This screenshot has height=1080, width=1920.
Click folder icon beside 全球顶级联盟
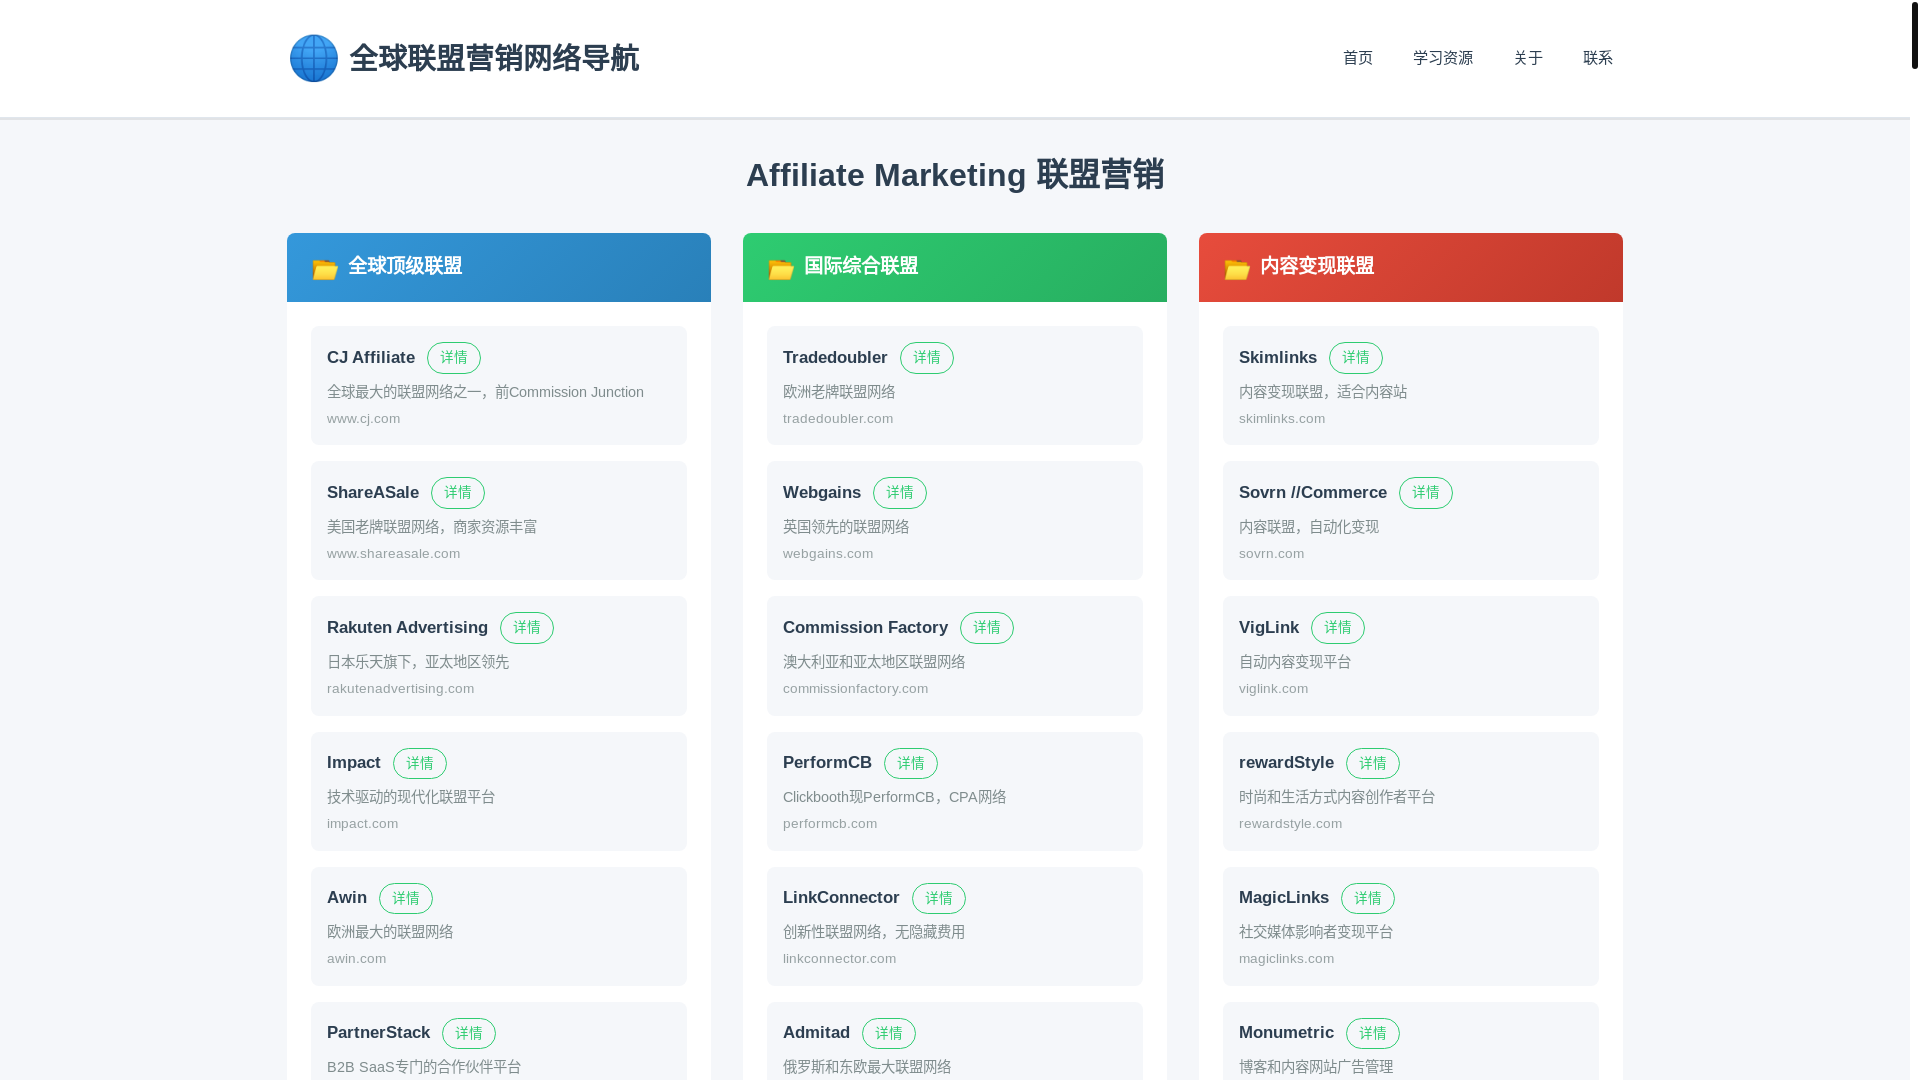pyautogui.click(x=325, y=268)
